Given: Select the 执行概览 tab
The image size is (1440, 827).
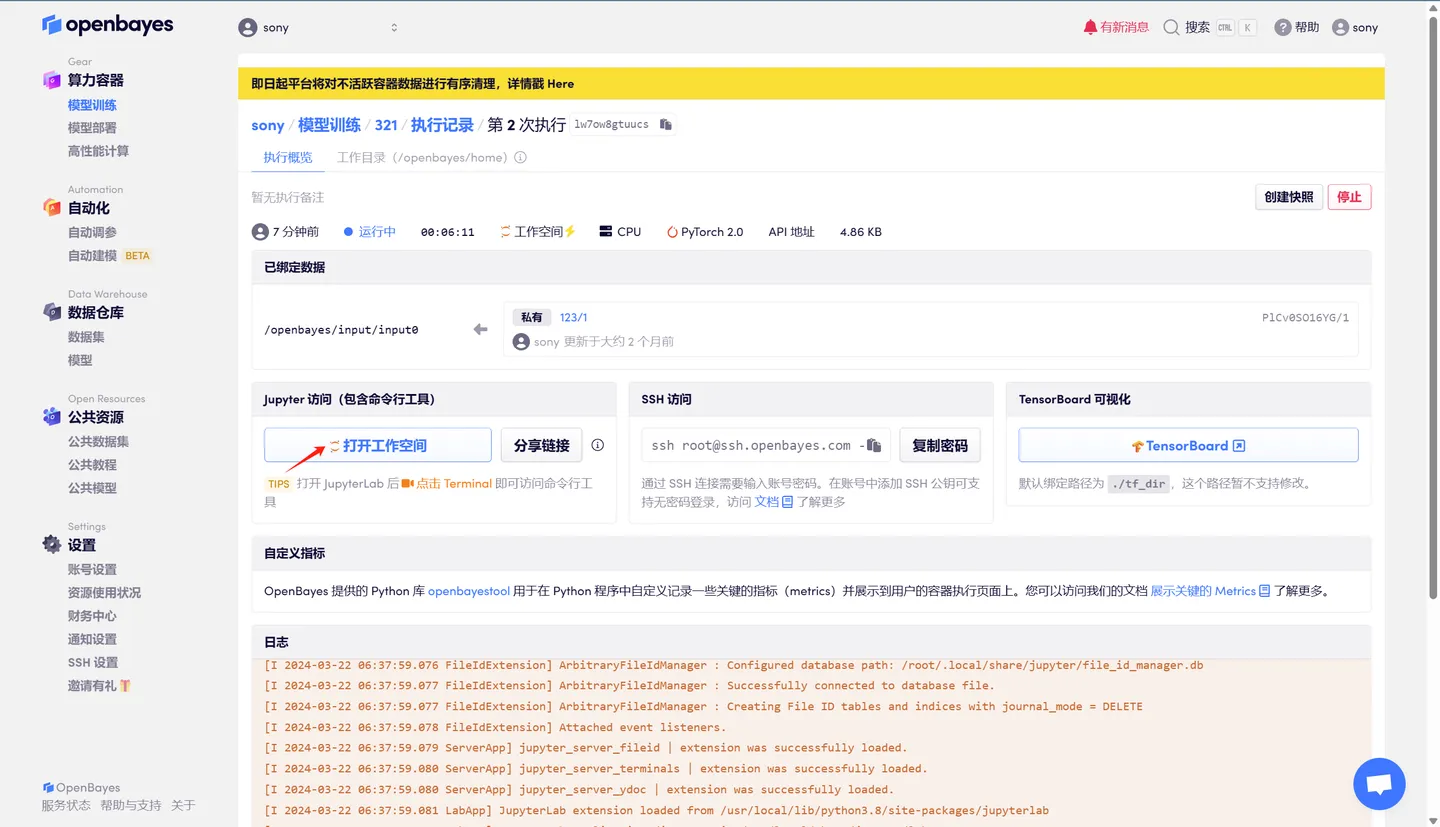Looking at the screenshot, I should click(x=287, y=157).
